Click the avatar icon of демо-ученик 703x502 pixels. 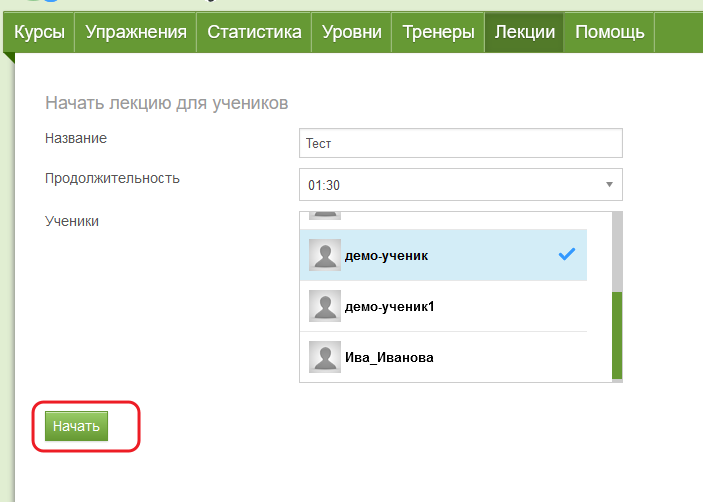(x=325, y=255)
